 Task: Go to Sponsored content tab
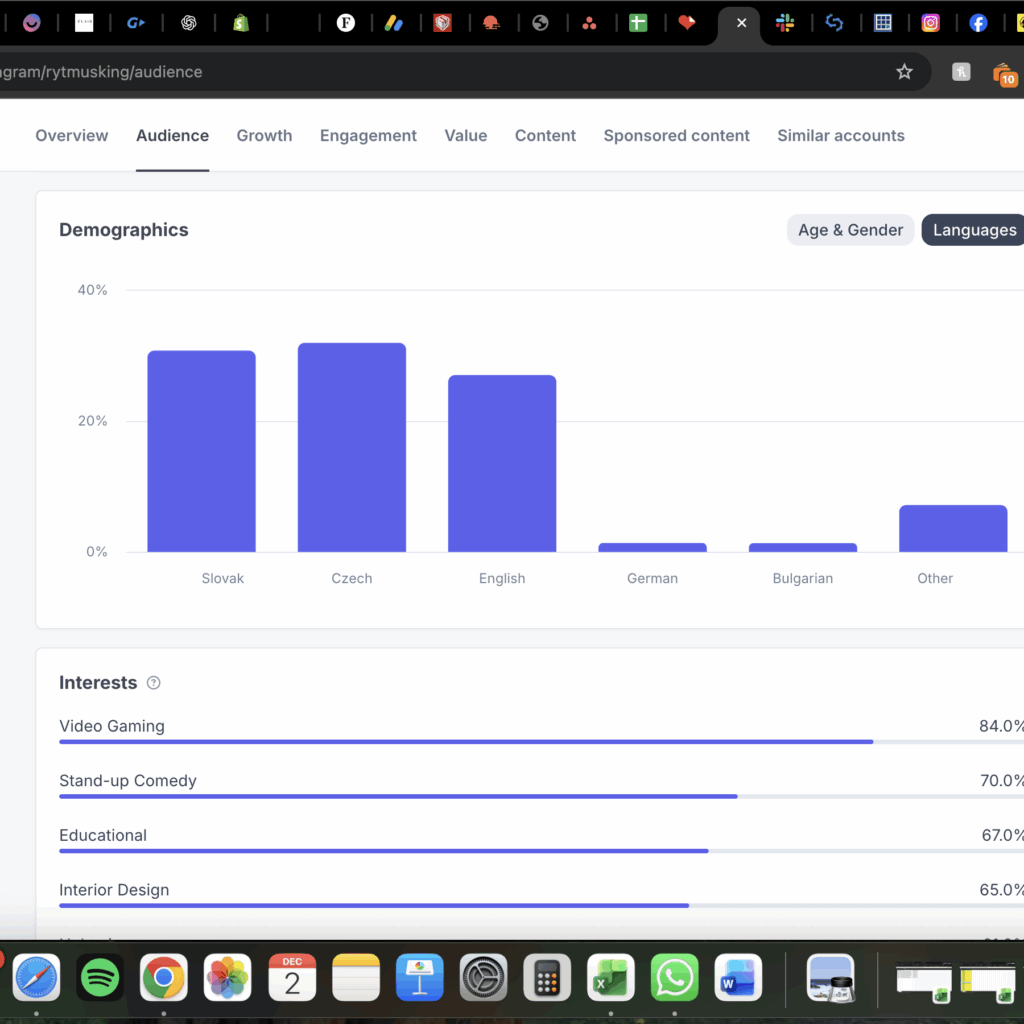tap(676, 136)
